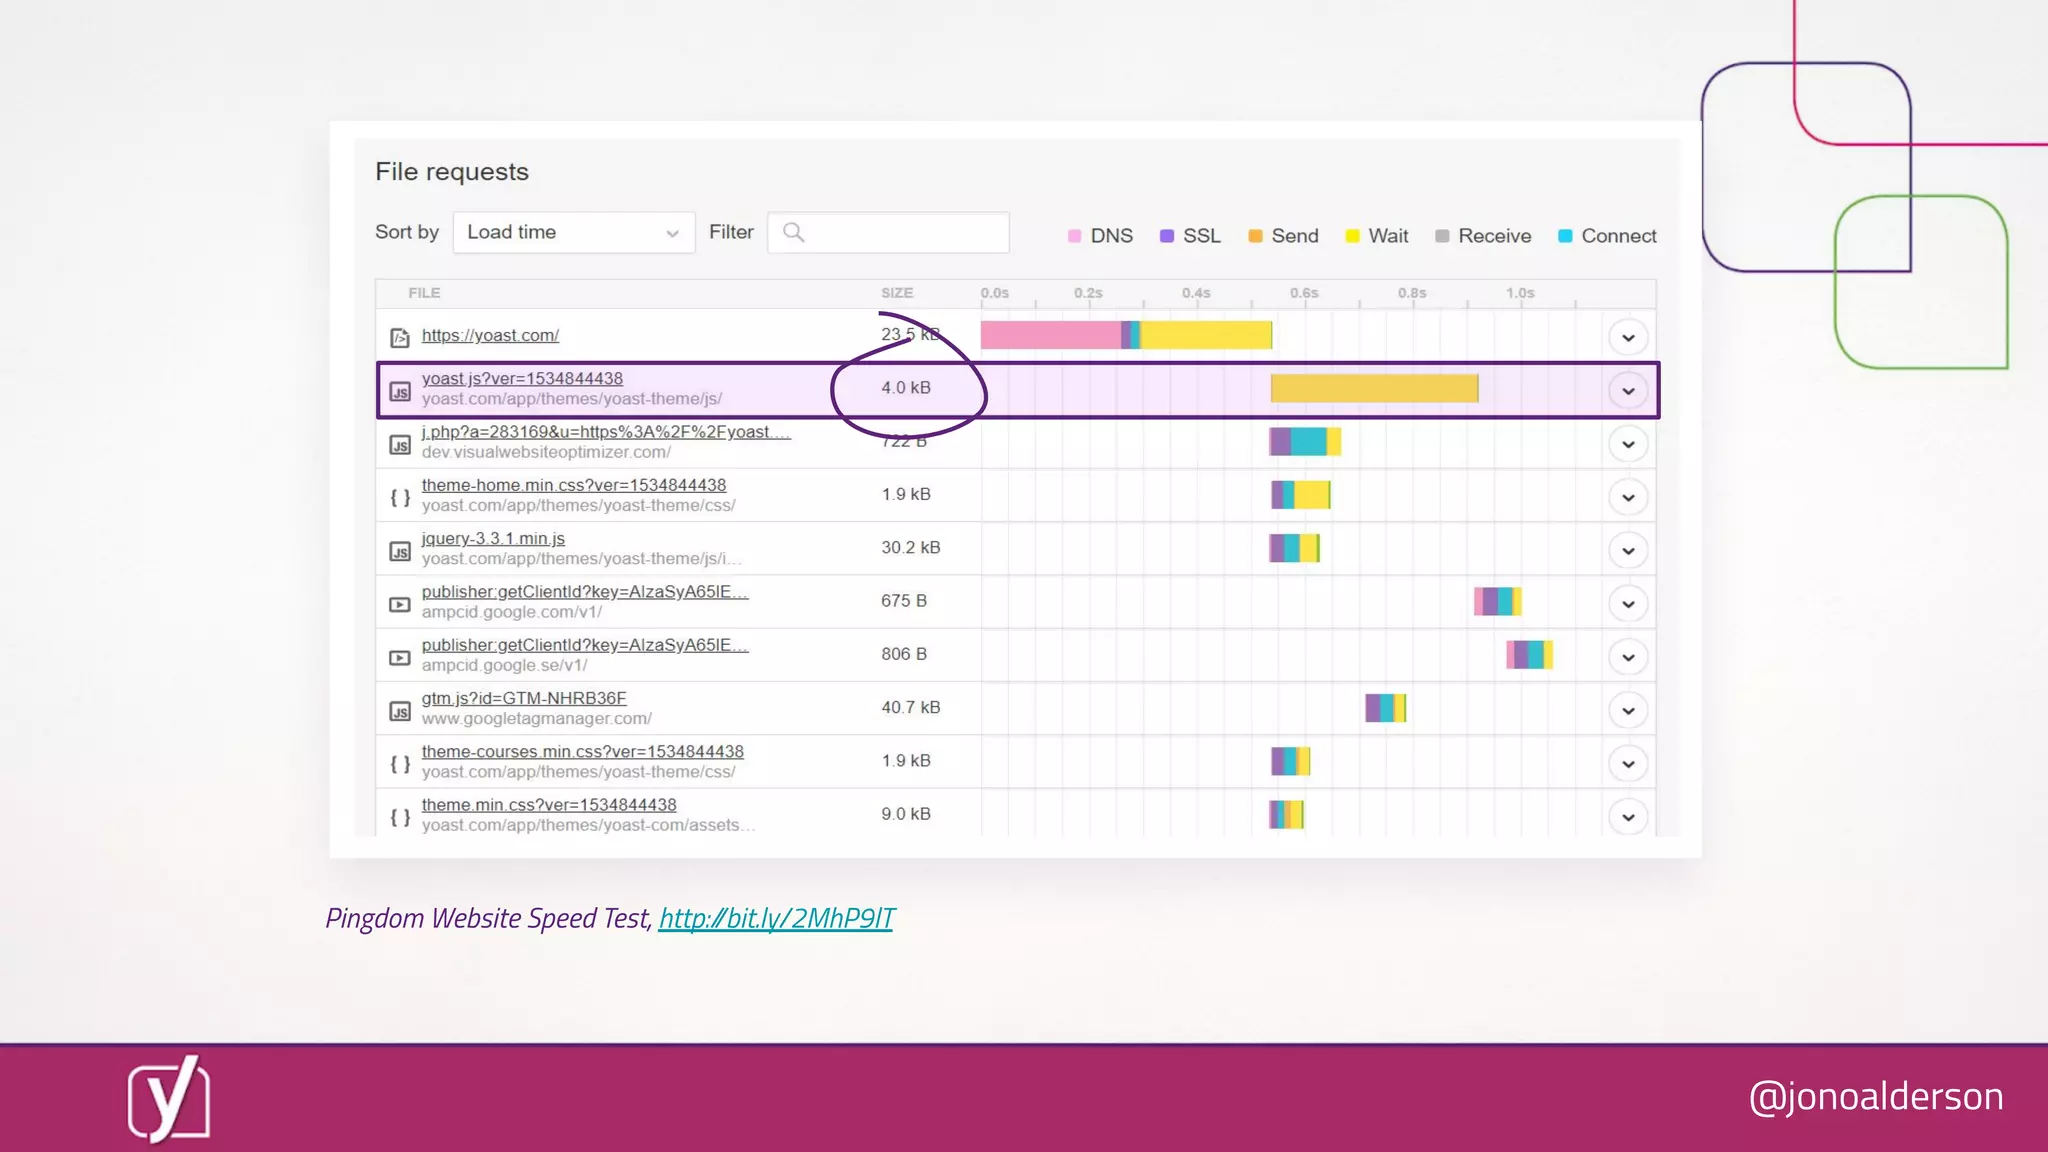Expand details for the https://yoast.com/ row
This screenshot has height=1152, width=2048.
(1628, 338)
